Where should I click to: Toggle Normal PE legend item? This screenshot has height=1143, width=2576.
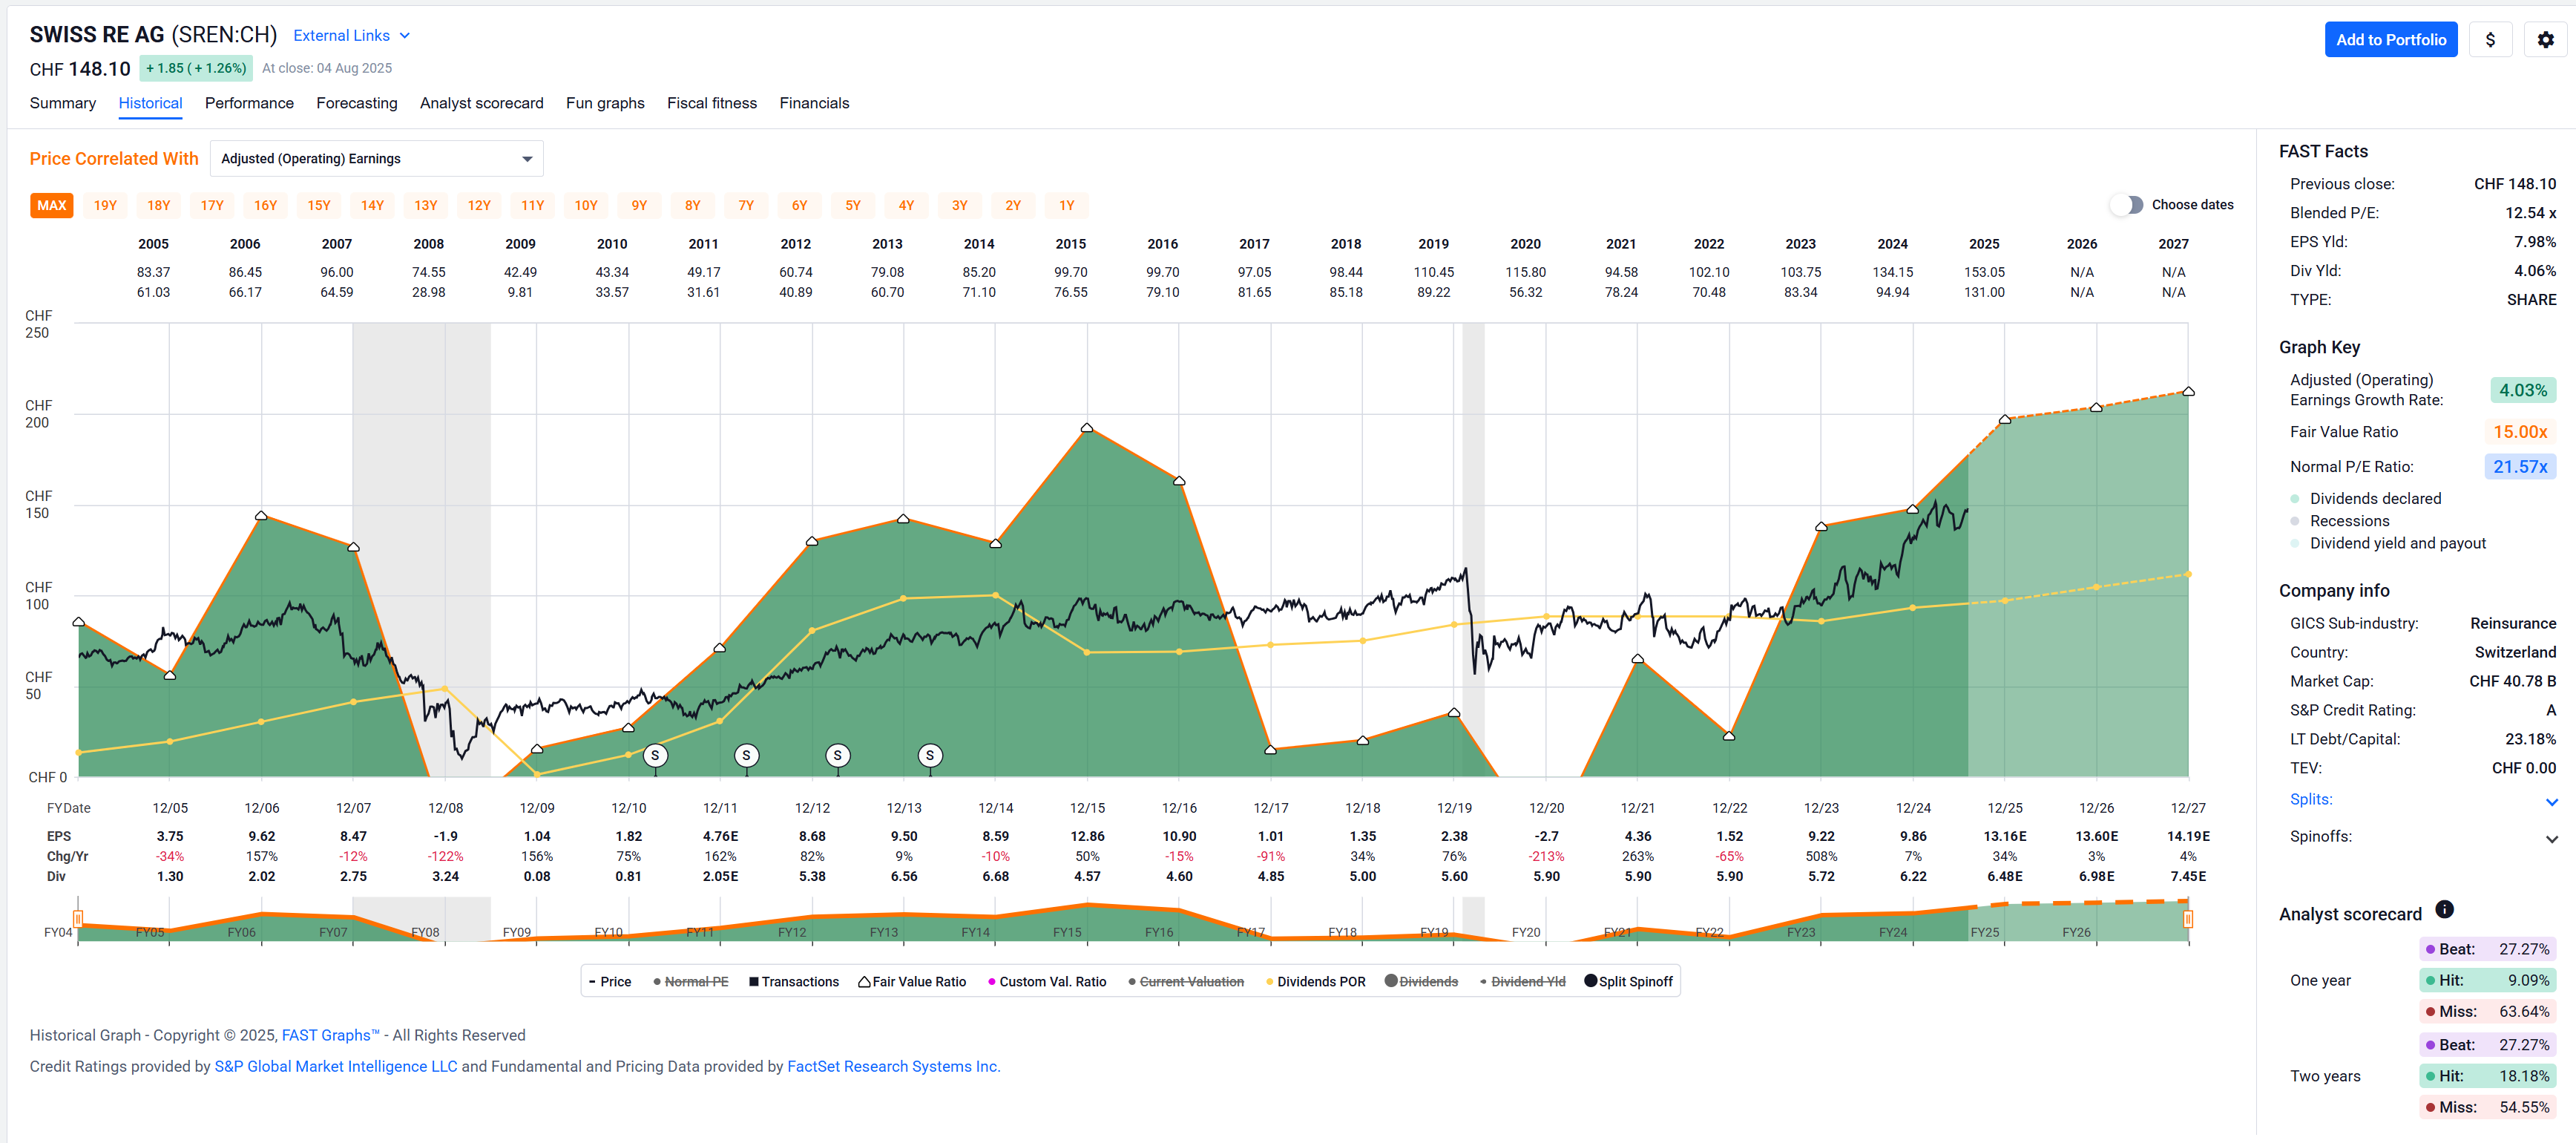click(690, 981)
